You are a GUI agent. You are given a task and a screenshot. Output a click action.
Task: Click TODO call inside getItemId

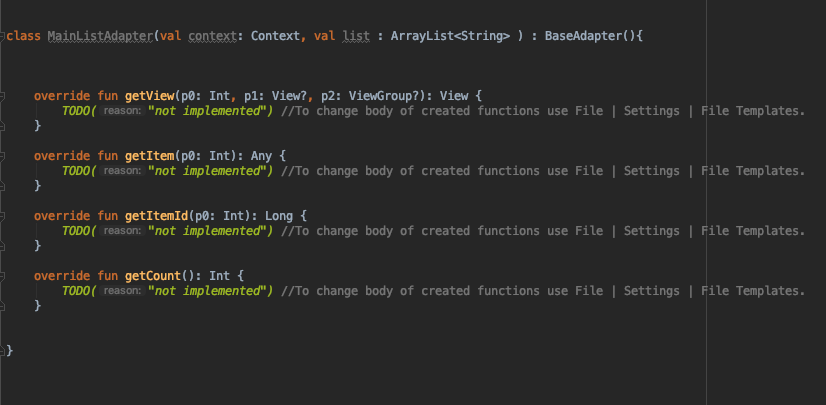click(x=76, y=231)
